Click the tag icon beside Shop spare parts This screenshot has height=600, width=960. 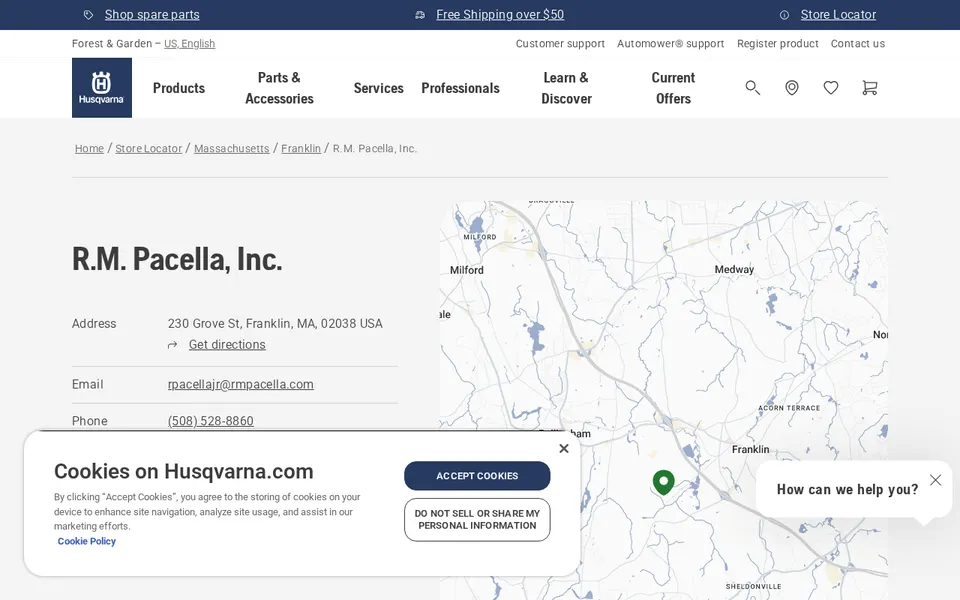(88, 15)
